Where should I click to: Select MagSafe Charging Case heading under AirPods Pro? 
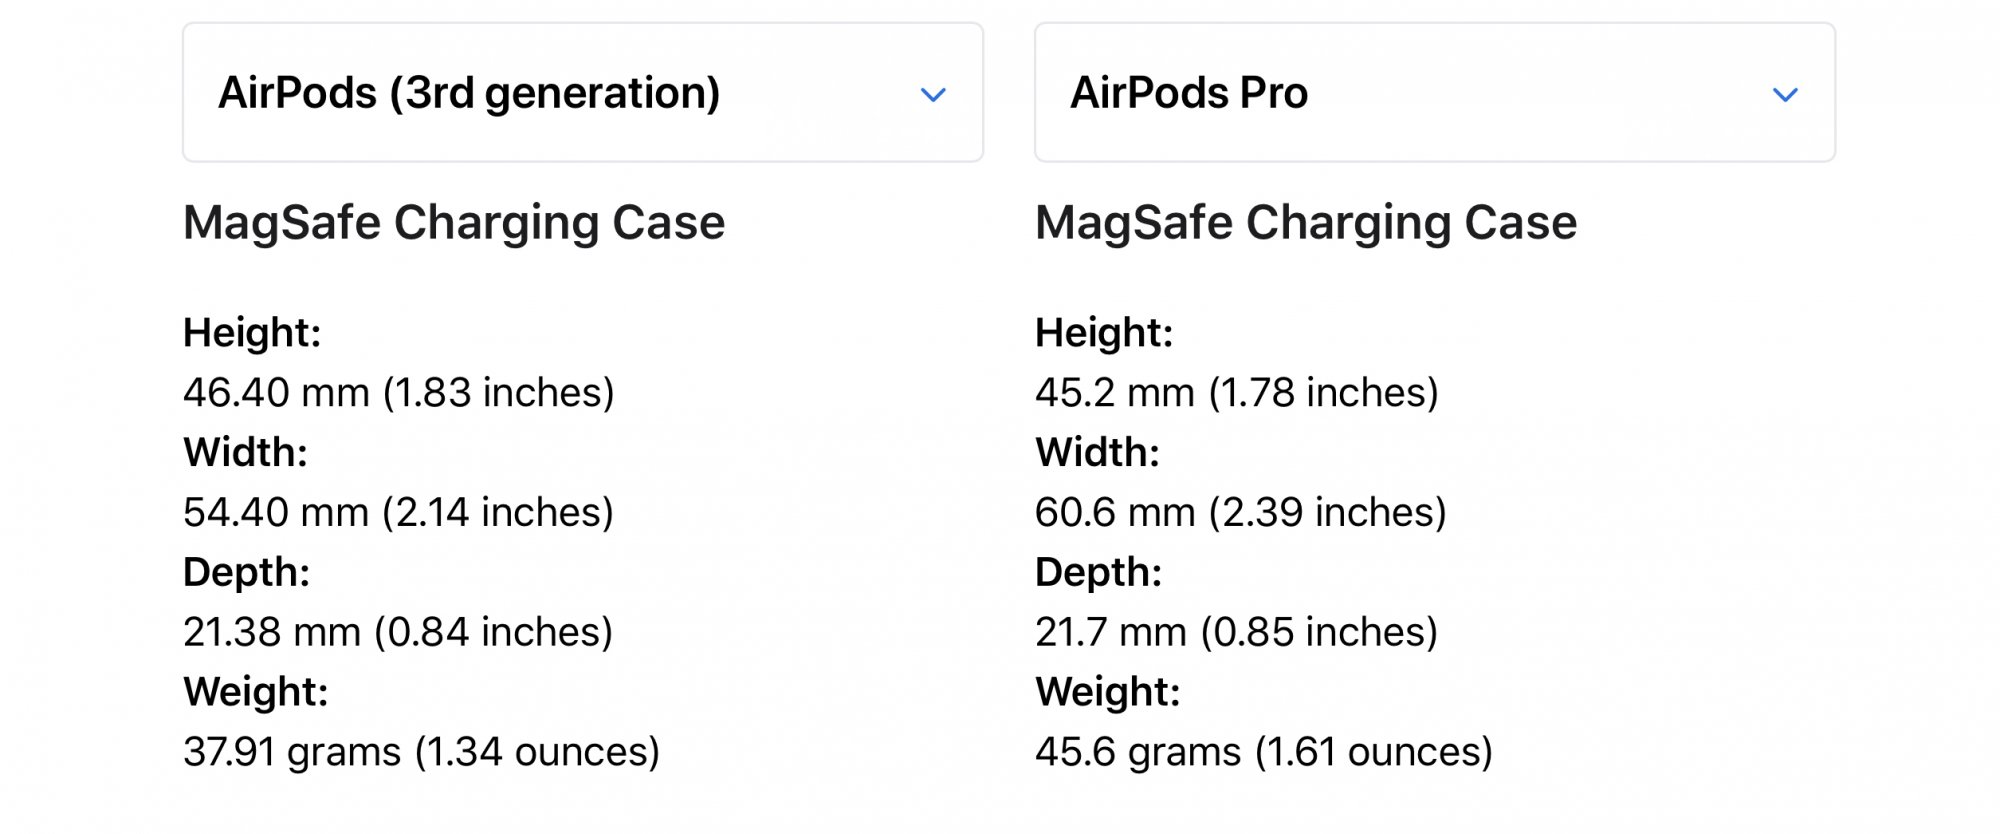(x=1306, y=222)
